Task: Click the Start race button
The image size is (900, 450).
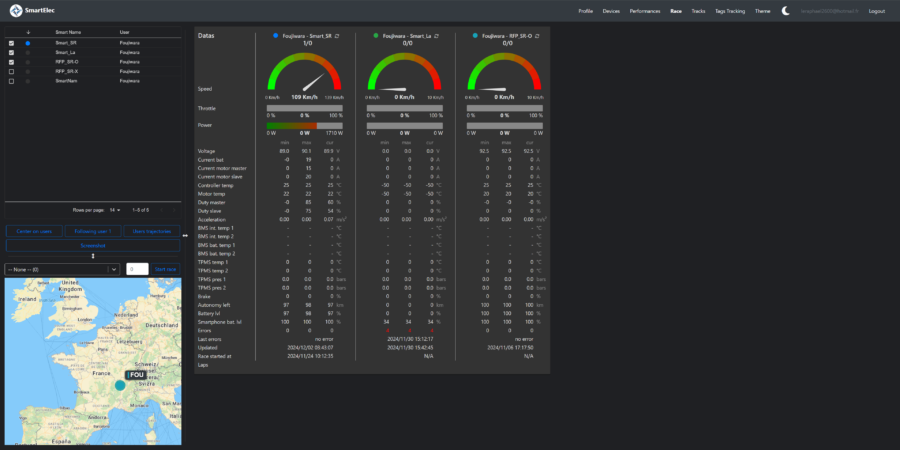Action: click(166, 269)
